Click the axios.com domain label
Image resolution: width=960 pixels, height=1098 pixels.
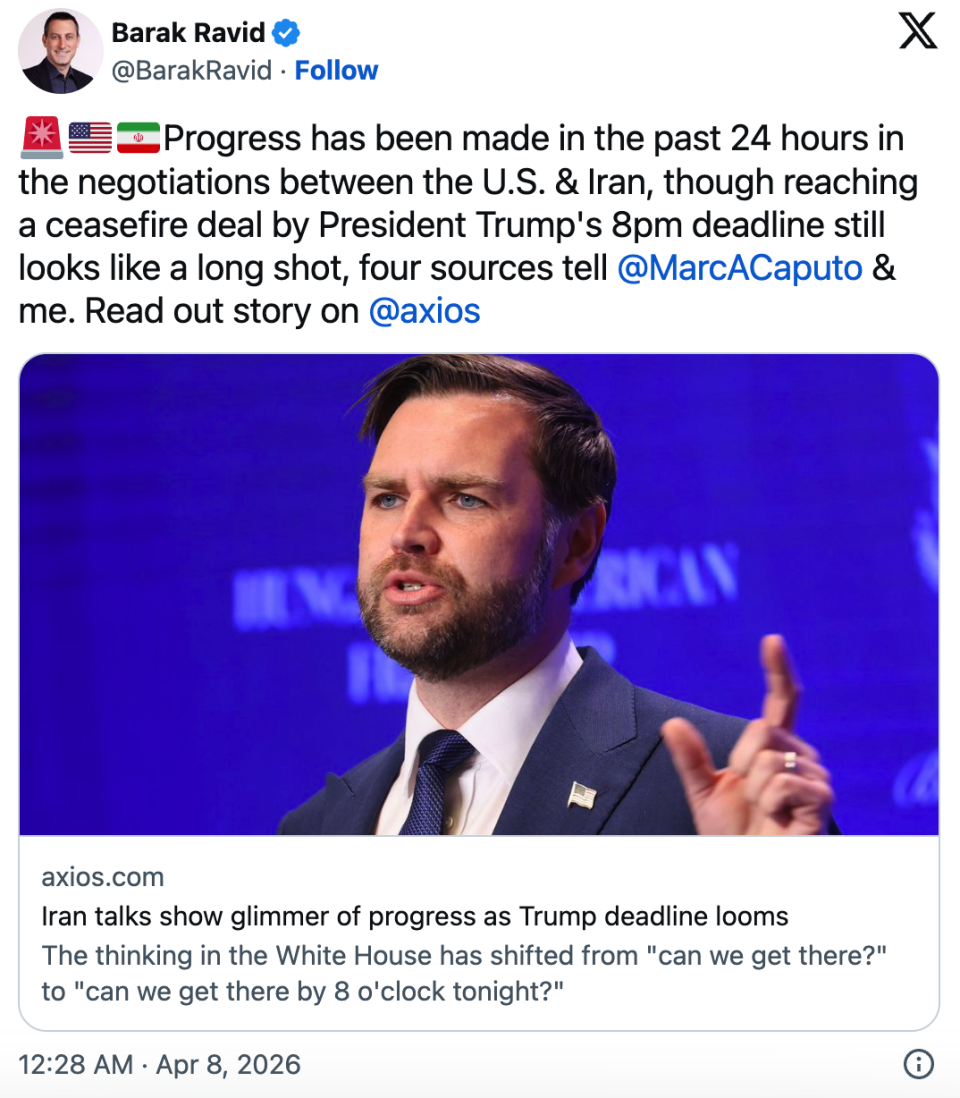click(103, 877)
